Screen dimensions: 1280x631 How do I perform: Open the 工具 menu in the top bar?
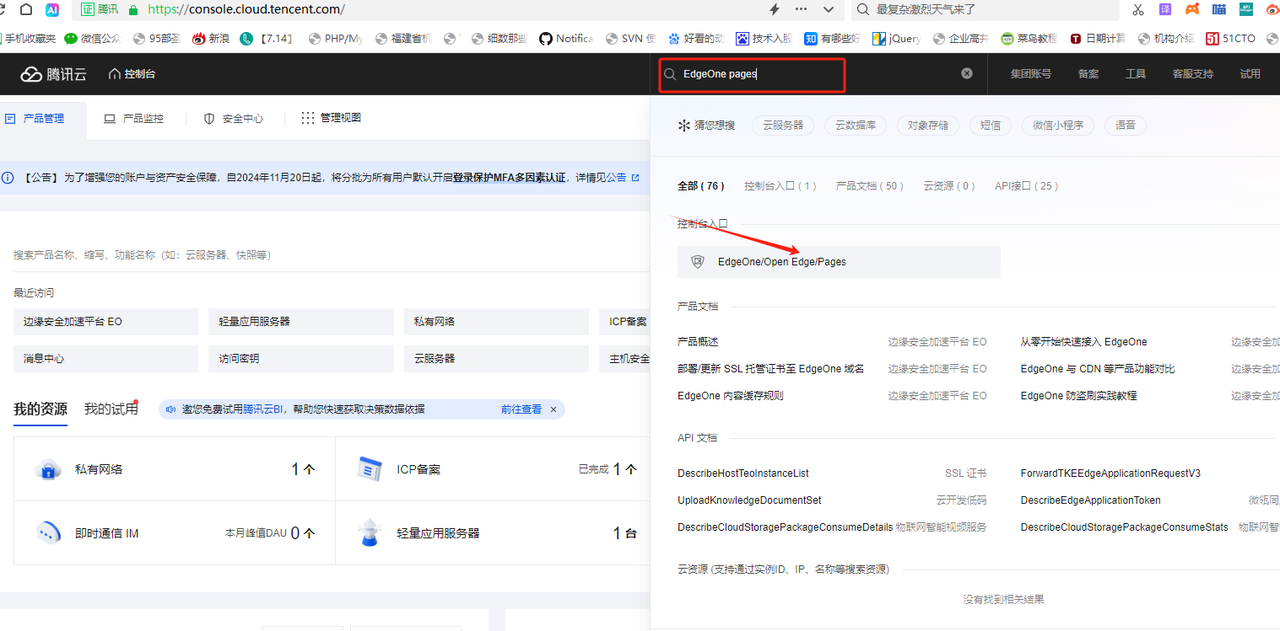pyautogui.click(x=1135, y=74)
